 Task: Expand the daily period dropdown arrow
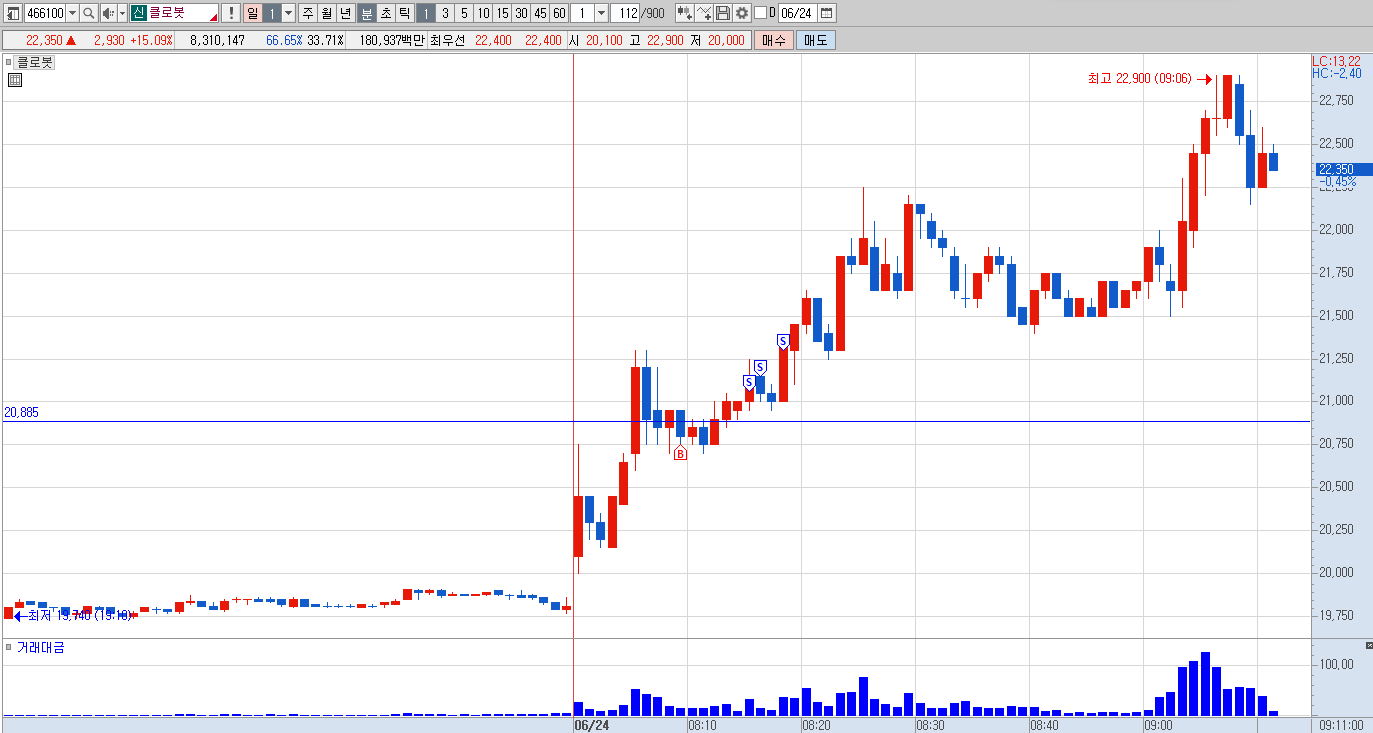pos(288,13)
